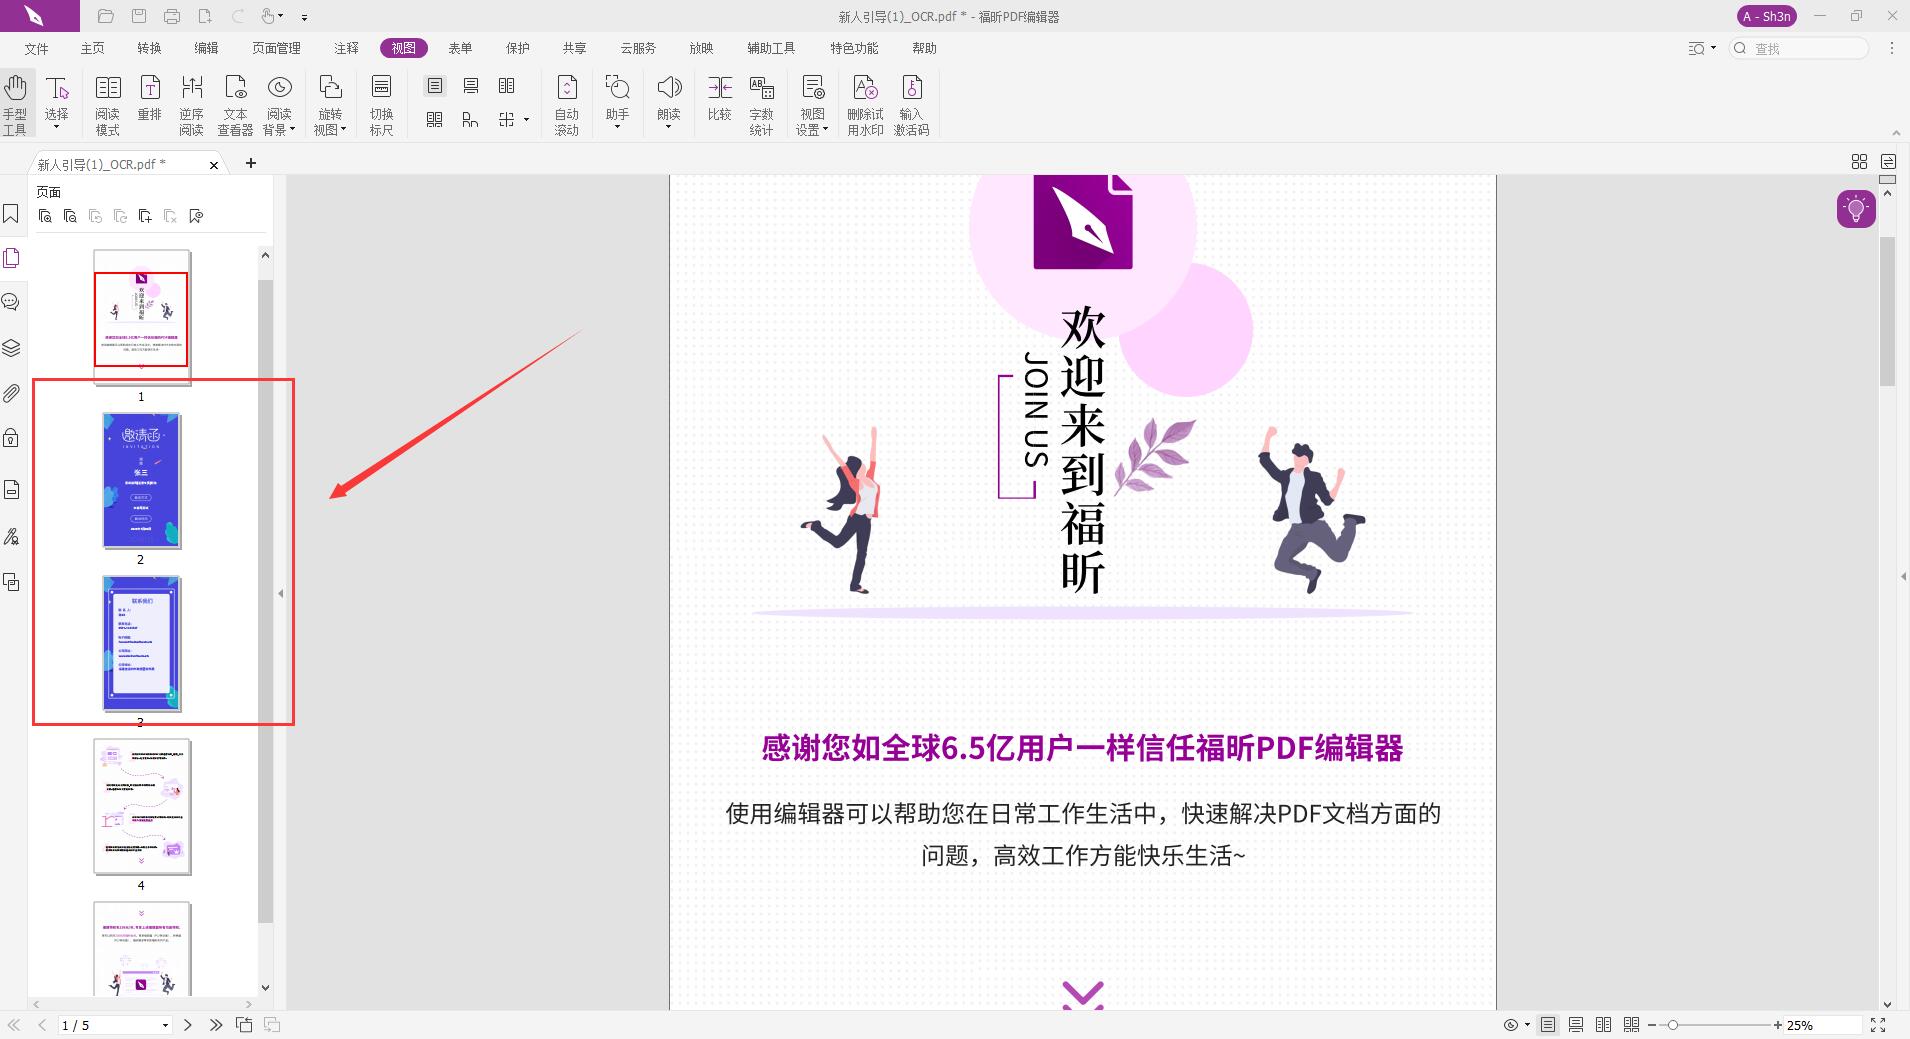This screenshot has width=1910, height=1039.
Task: Switch to the 注释 ribbon tab
Action: pyautogui.click(x=344, y=47)
